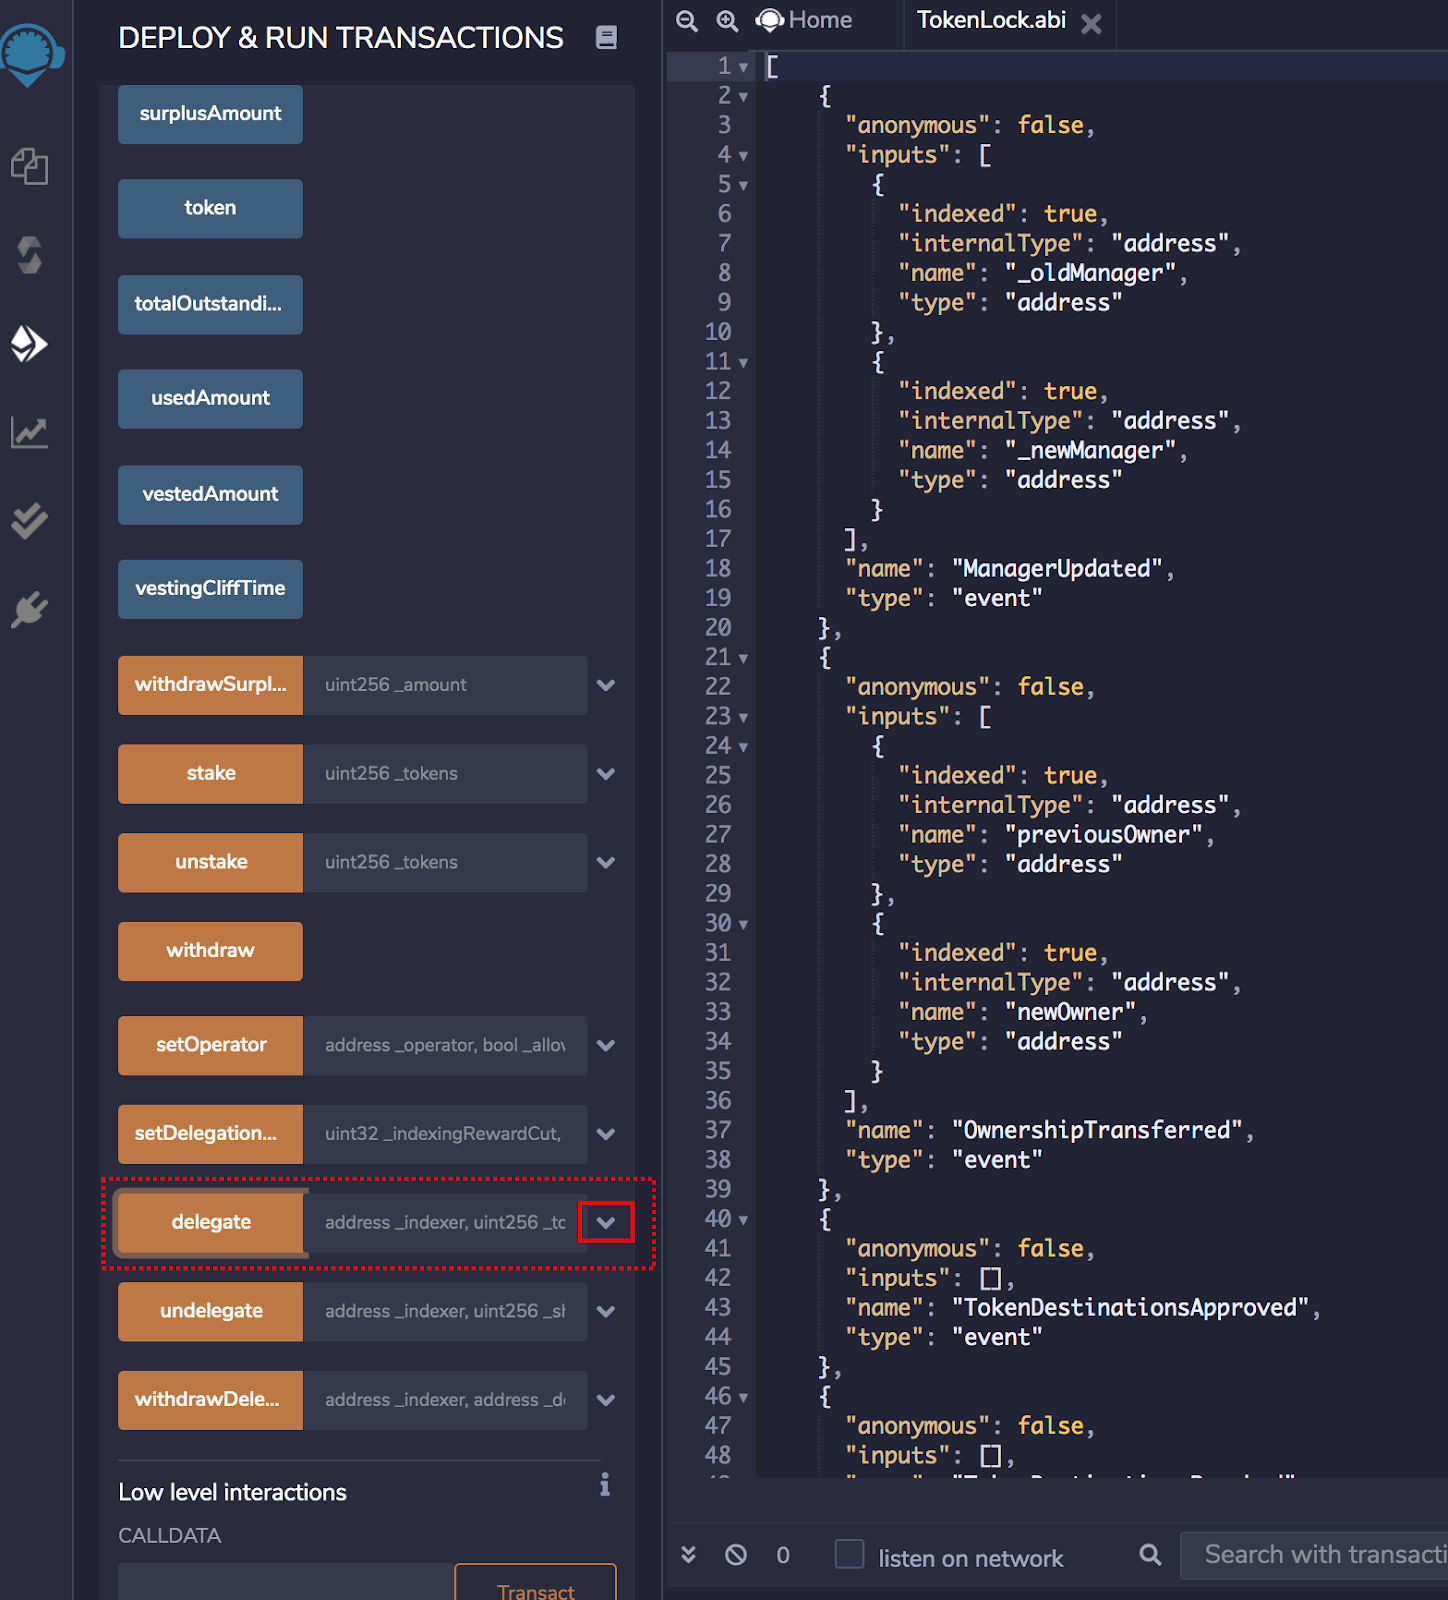
Task: Open documentation icon beside Deploy & Run Transactions
Action: (x=606, y=37)
